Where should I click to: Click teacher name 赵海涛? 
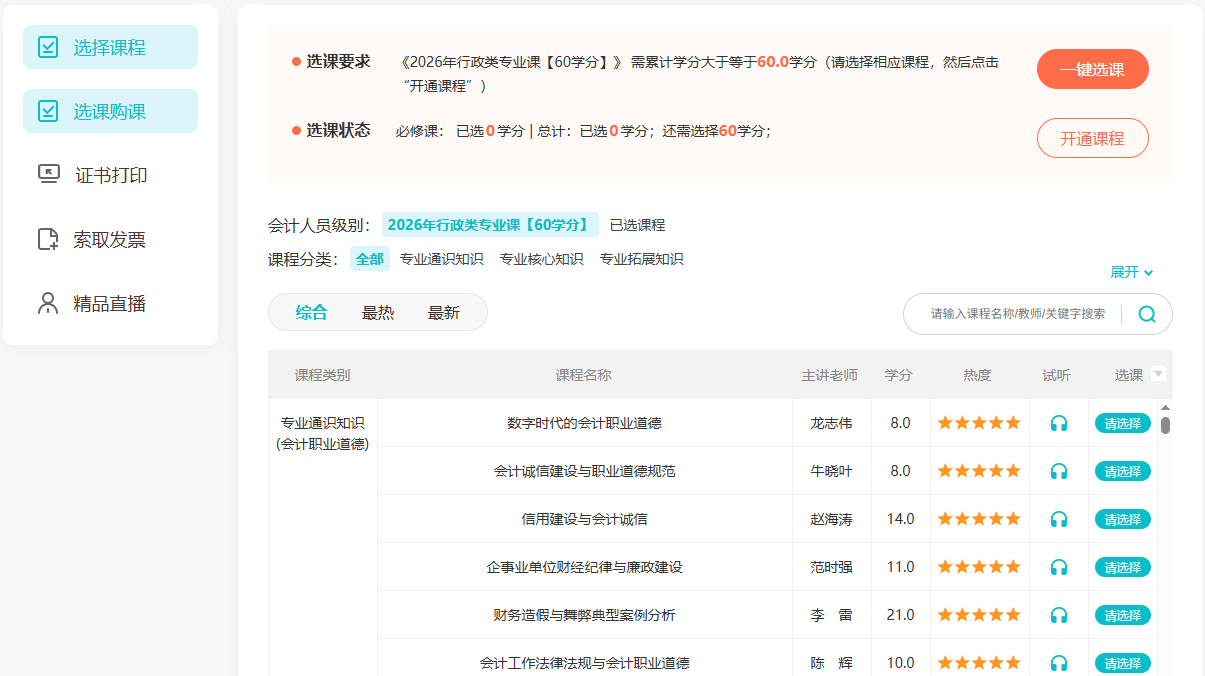click(x=831, y=519)
